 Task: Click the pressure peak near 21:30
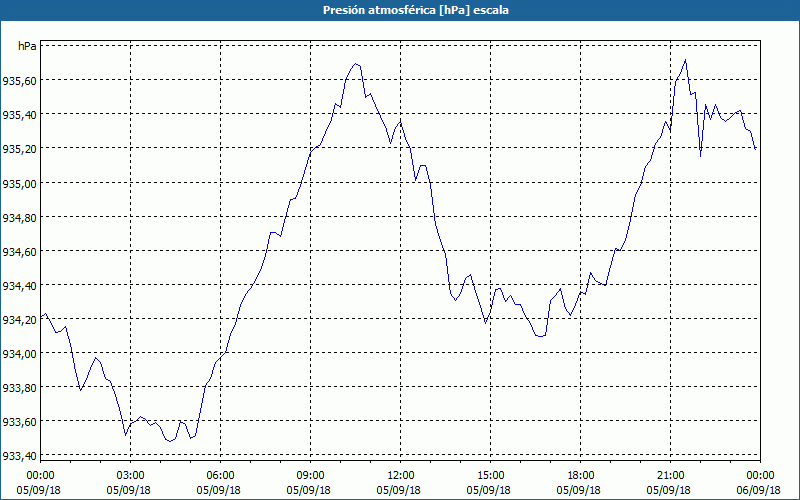coord(685,60)
